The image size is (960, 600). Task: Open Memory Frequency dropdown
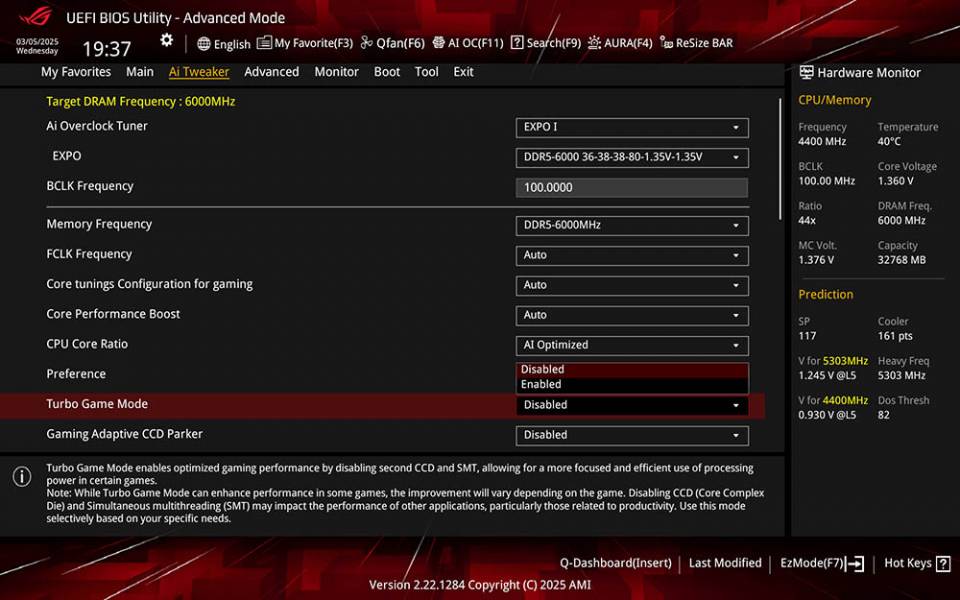point(632,225)
